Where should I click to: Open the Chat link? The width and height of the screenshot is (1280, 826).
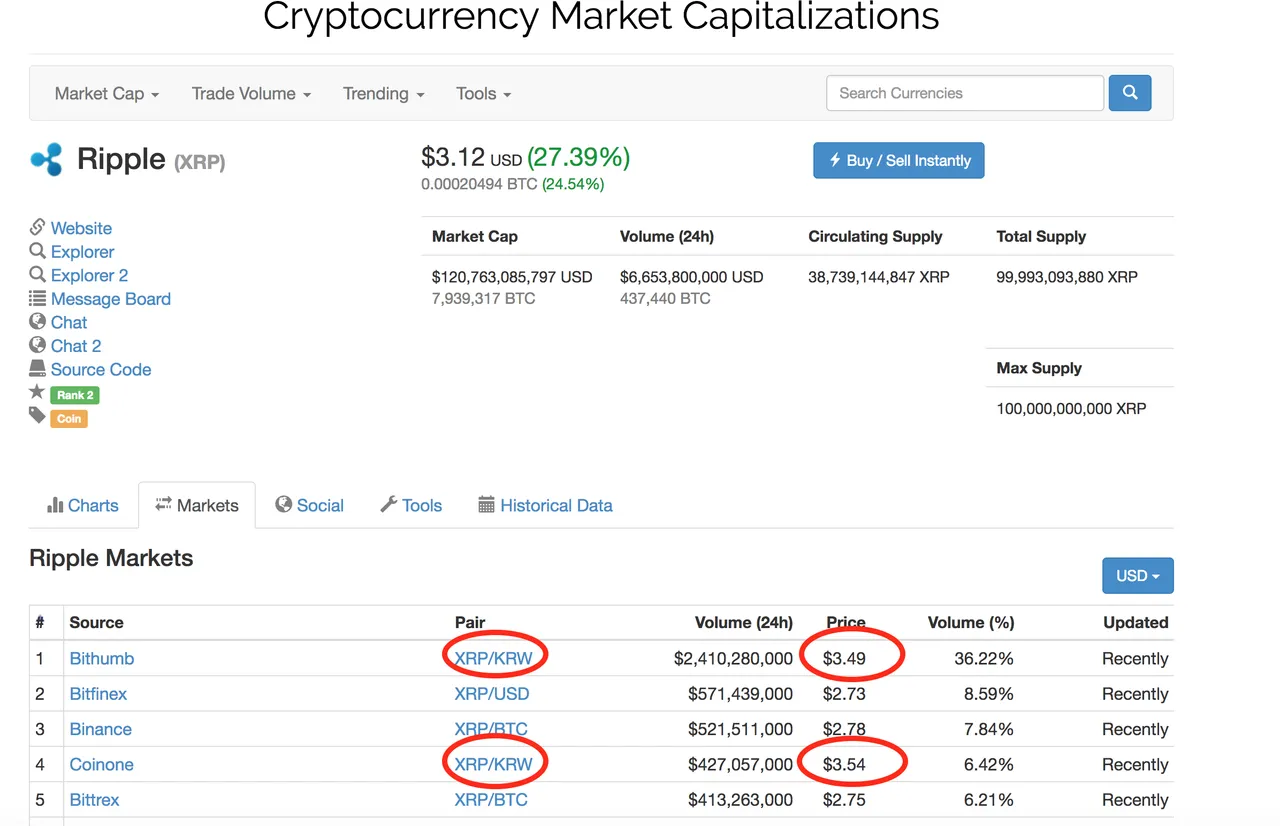tap(69, 322)
